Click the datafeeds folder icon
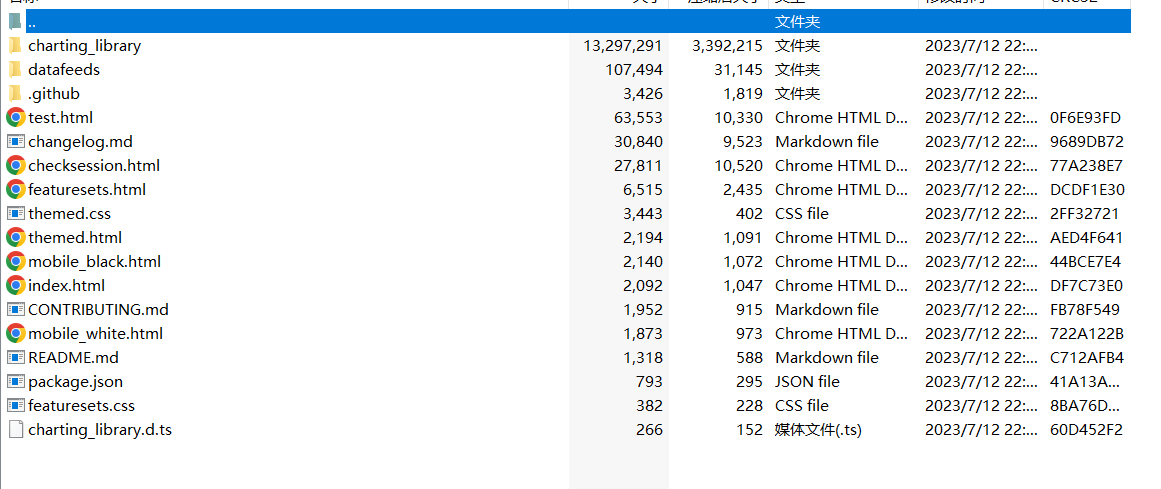 [15, 70]
